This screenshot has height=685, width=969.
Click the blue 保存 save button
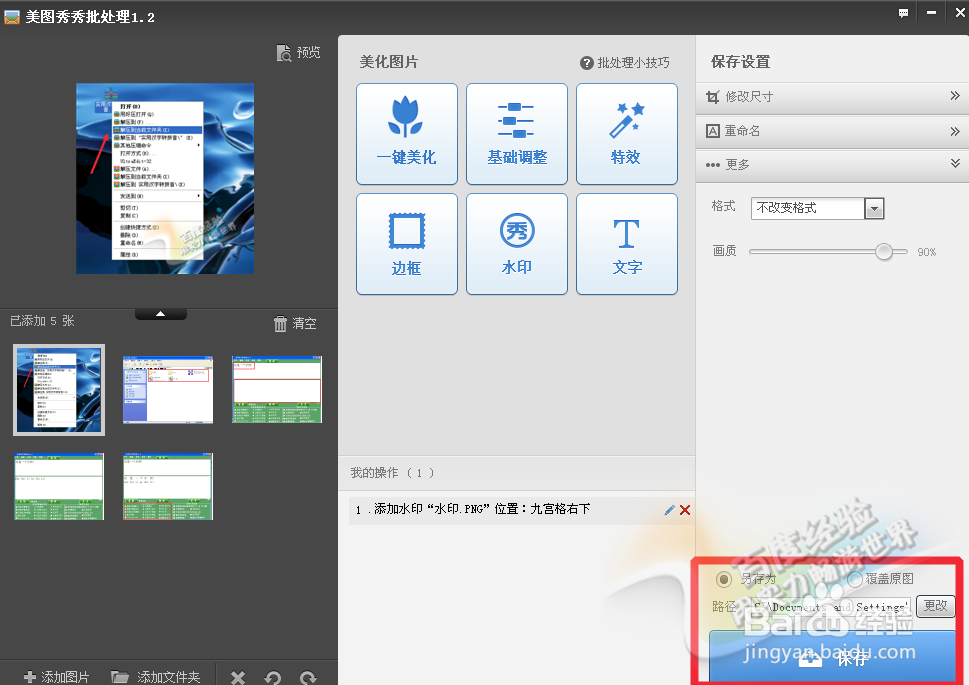[832, 656]
